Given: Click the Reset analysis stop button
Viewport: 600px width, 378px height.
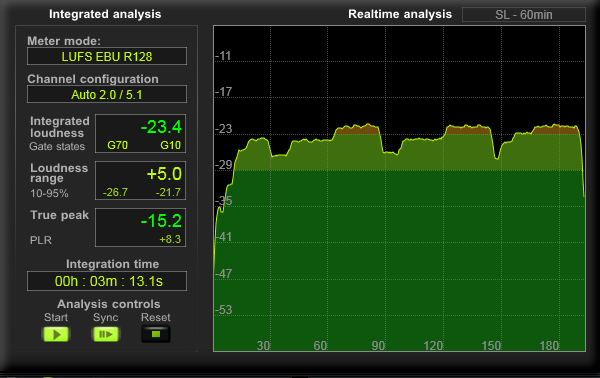Looking at the screenshot, I should click(156, 334).
